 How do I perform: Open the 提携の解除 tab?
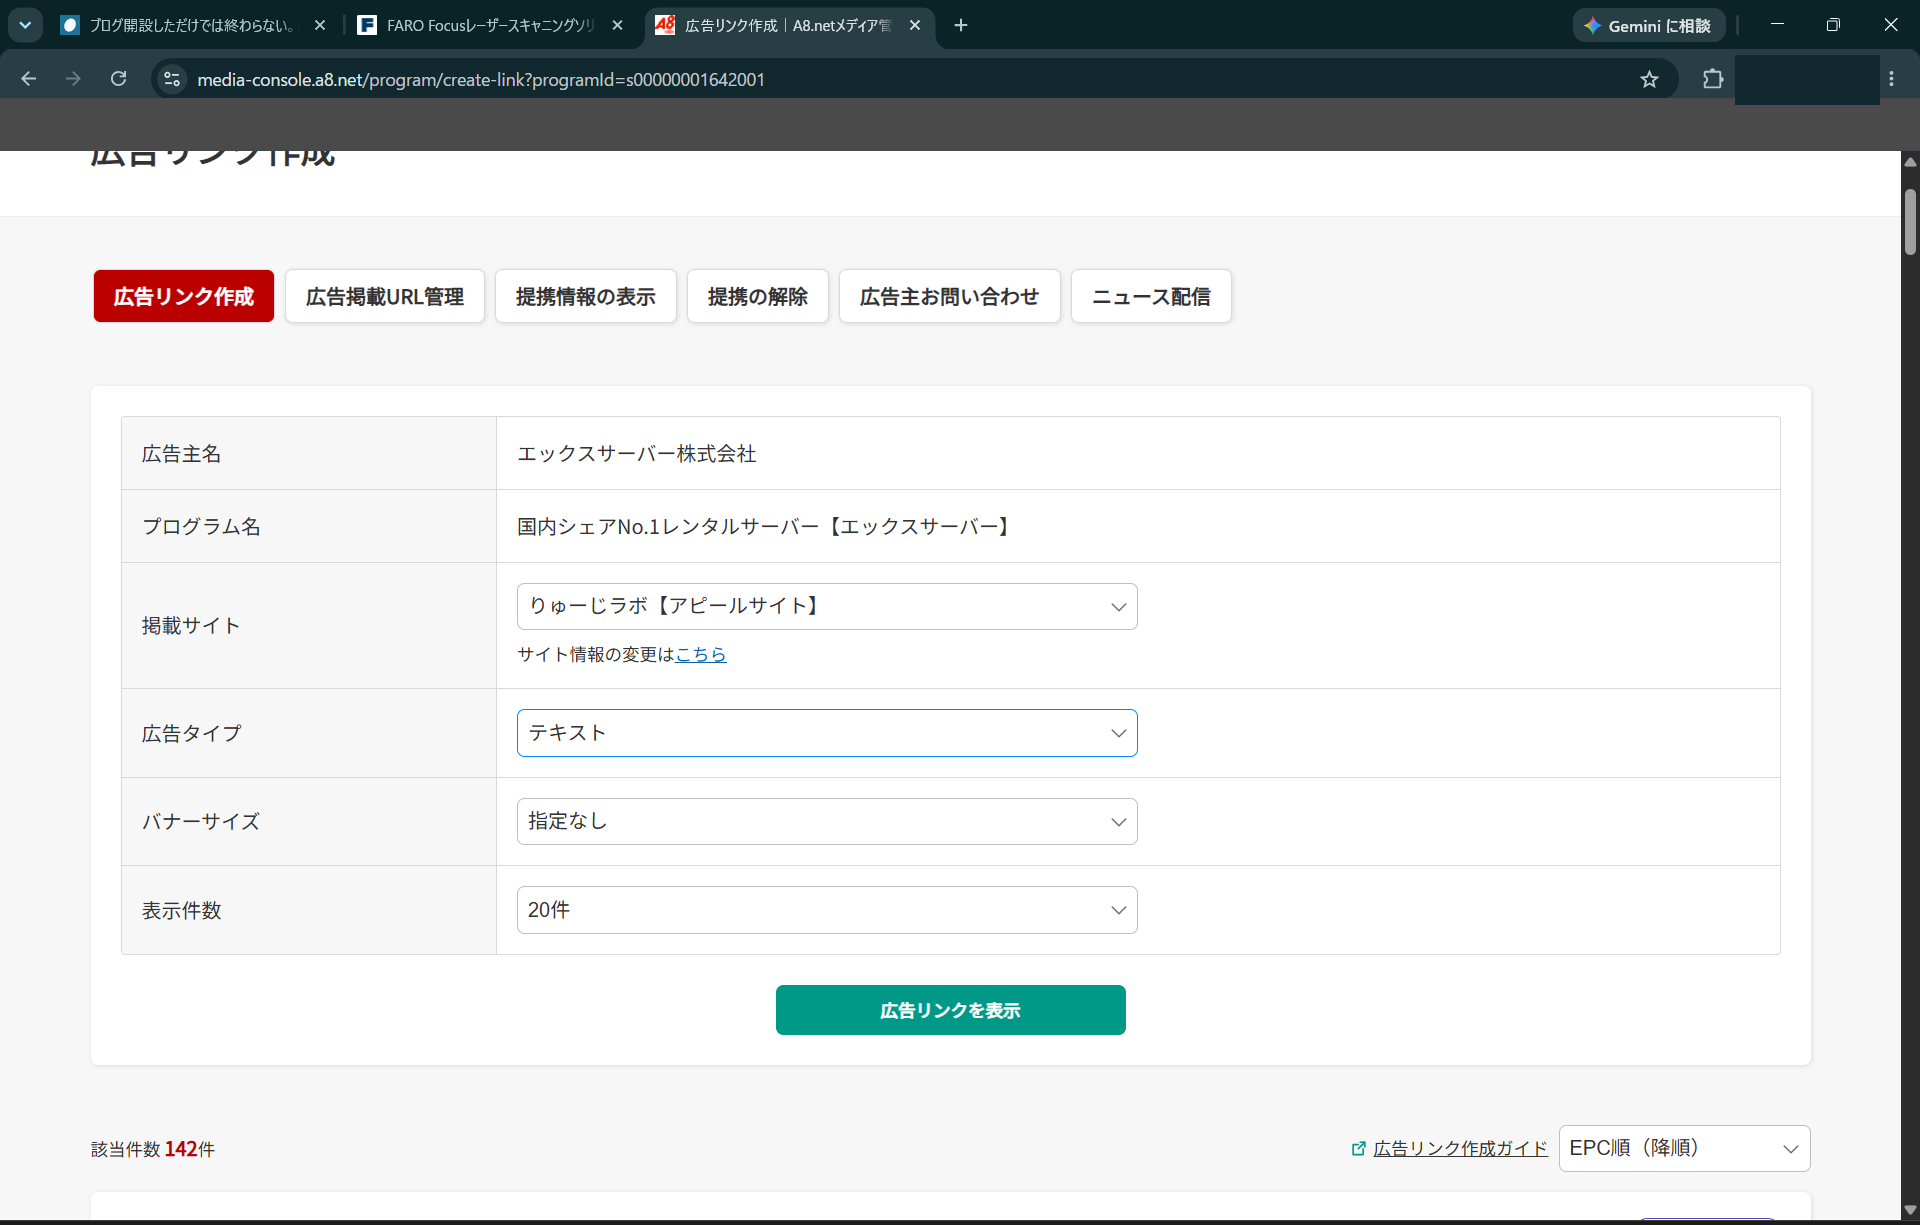[x=758, y=296]
